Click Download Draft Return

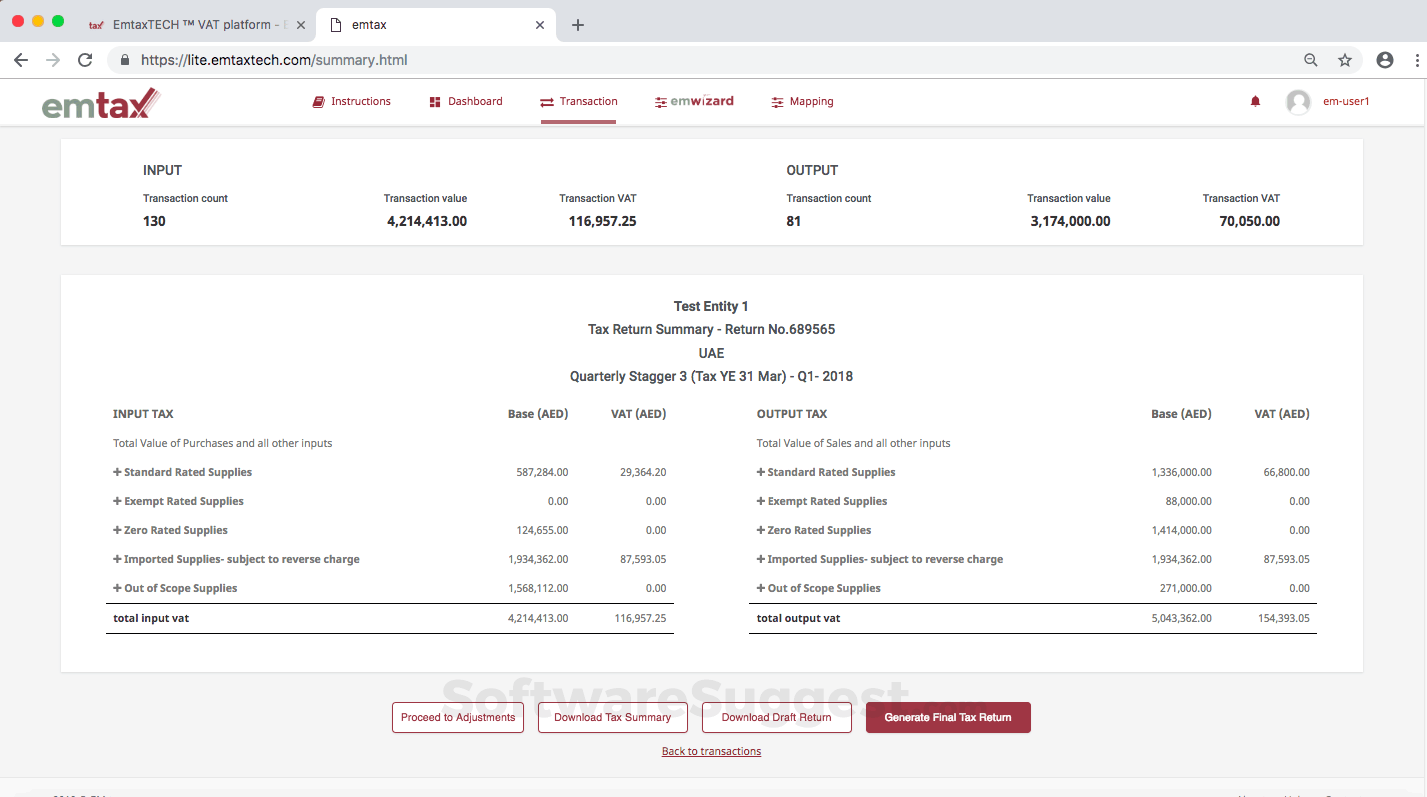(776, 717)
